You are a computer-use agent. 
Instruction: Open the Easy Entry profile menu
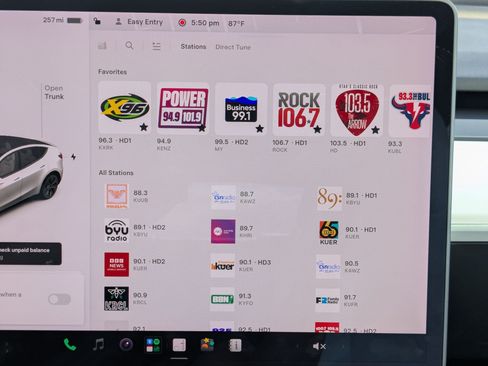pyautogui.click(x=139, y=22)
